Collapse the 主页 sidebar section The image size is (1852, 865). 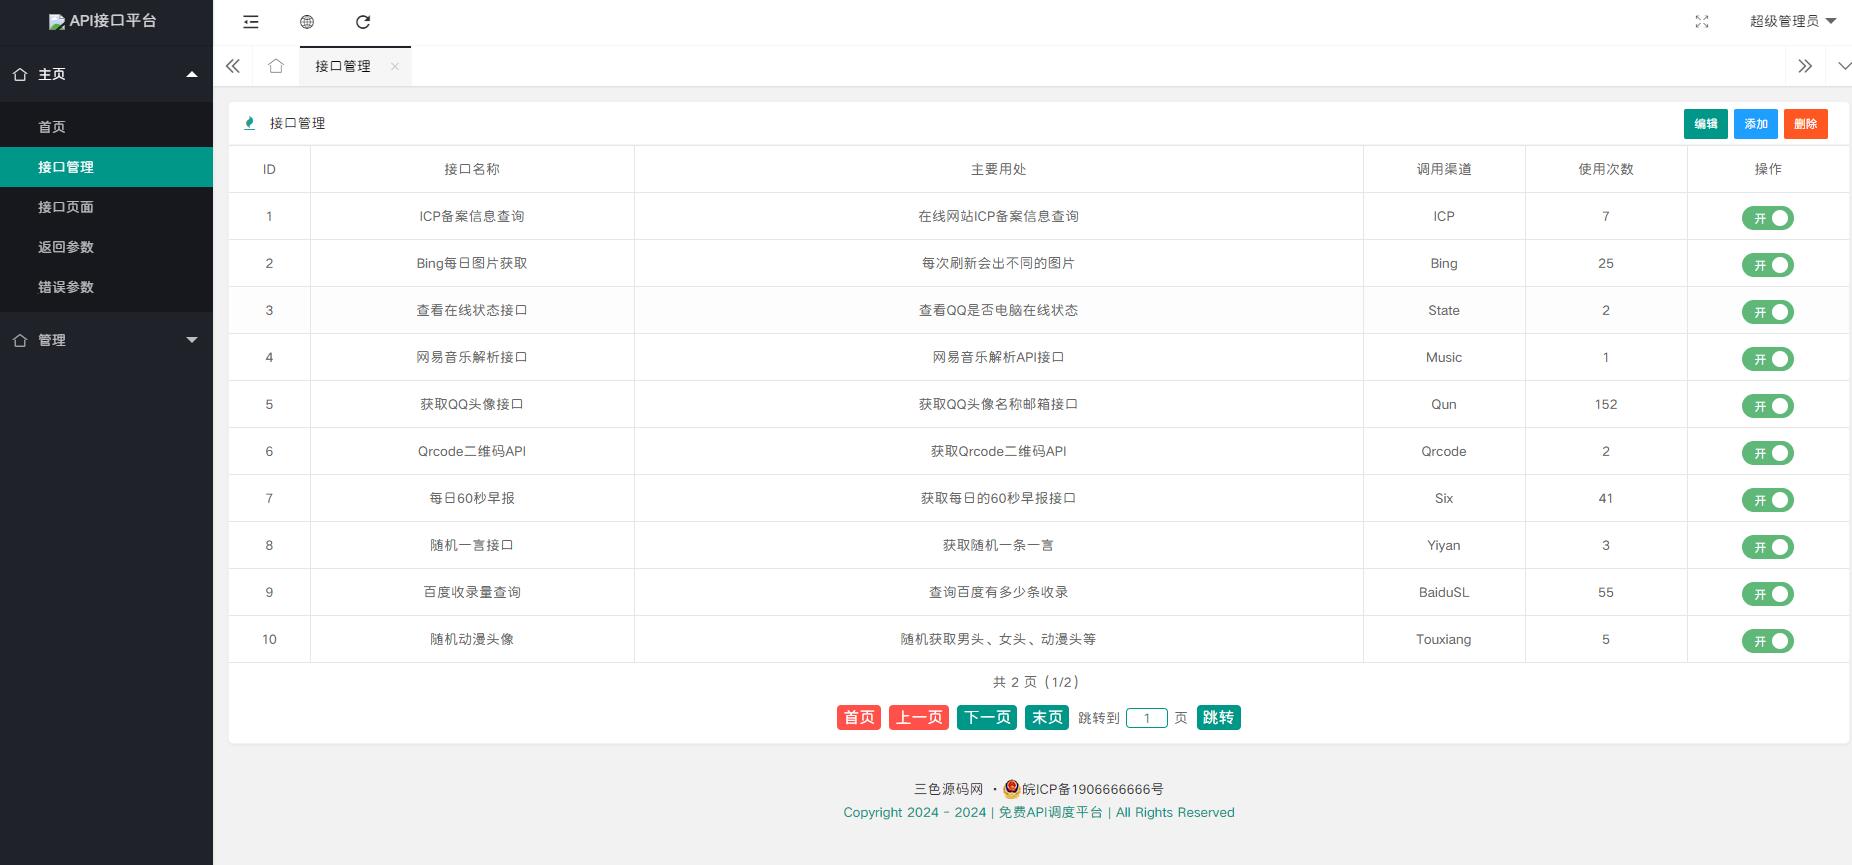pos(106,74)
